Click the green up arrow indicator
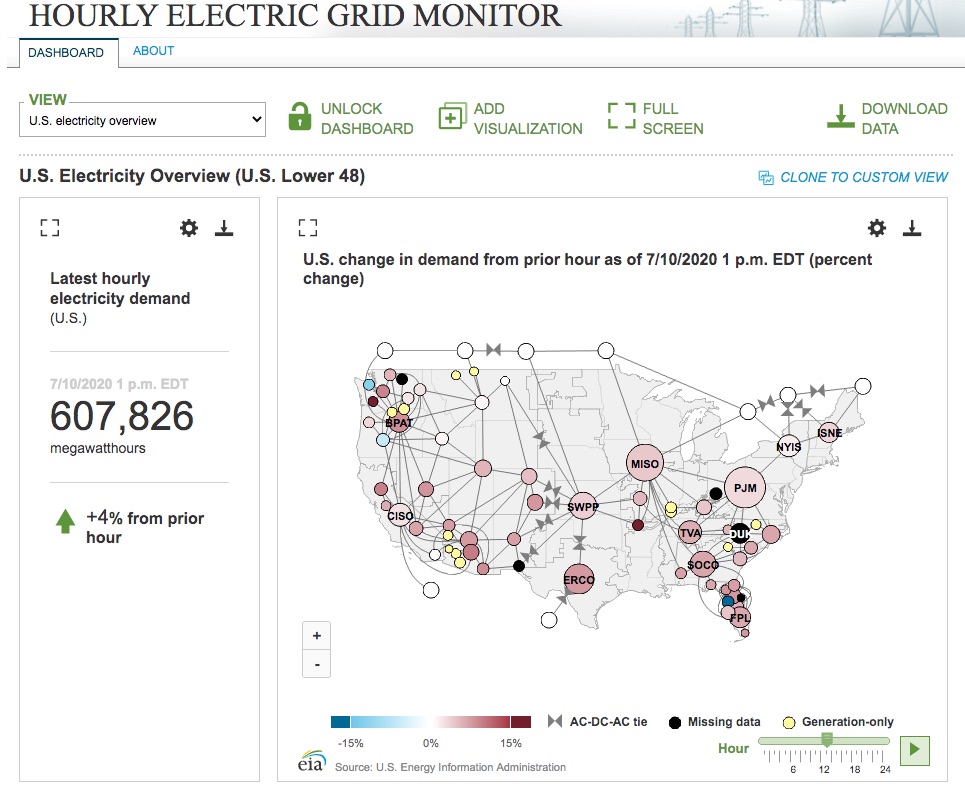Viewport: 965px width, 793px height. coord(65,521)
